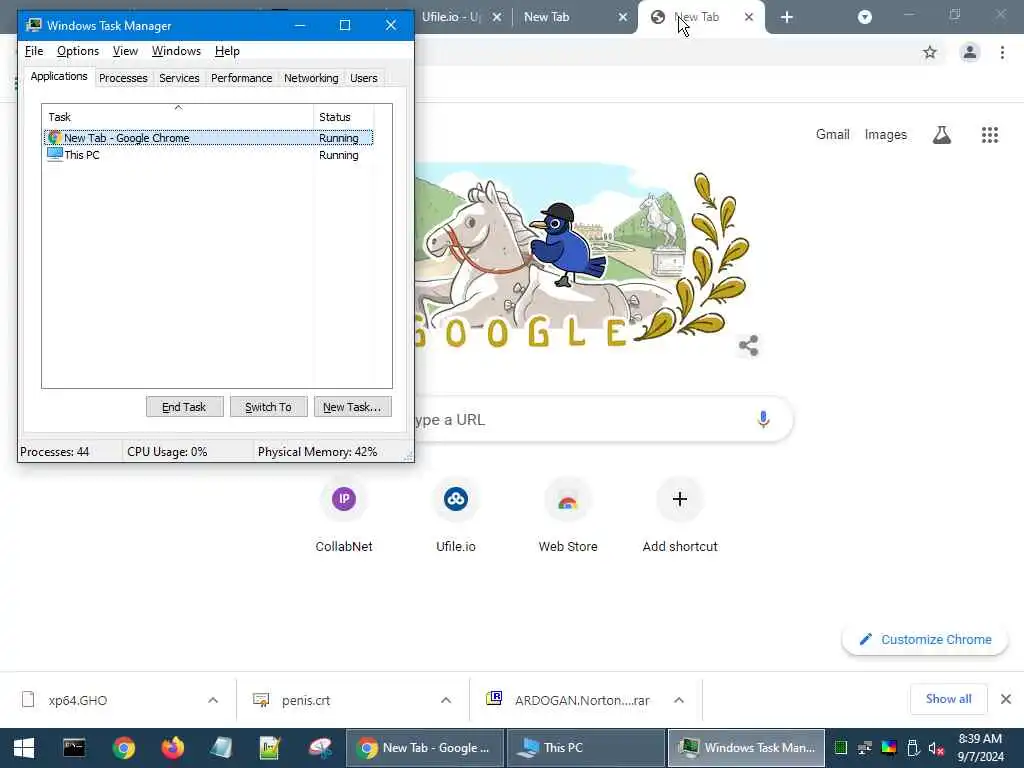
Task: Switch to the Services tab
Action: pyautogui.click(x=179, y=78)
